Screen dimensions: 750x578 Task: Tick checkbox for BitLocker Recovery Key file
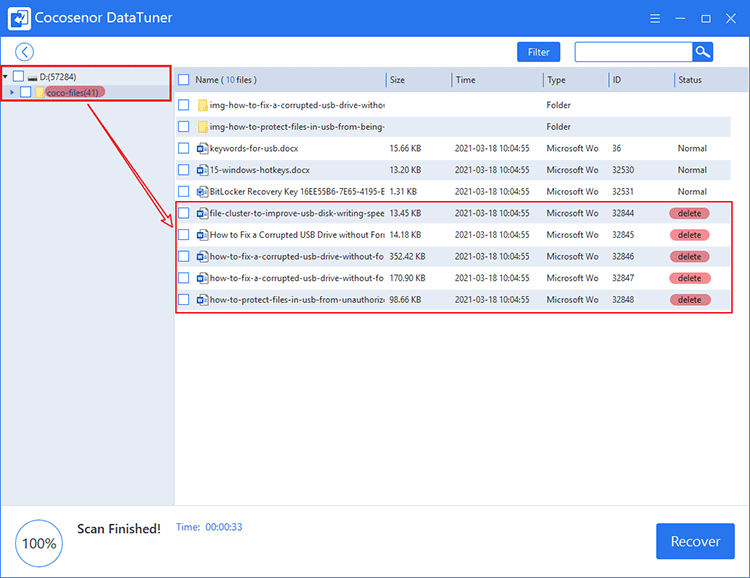click(x=184, y=191)
